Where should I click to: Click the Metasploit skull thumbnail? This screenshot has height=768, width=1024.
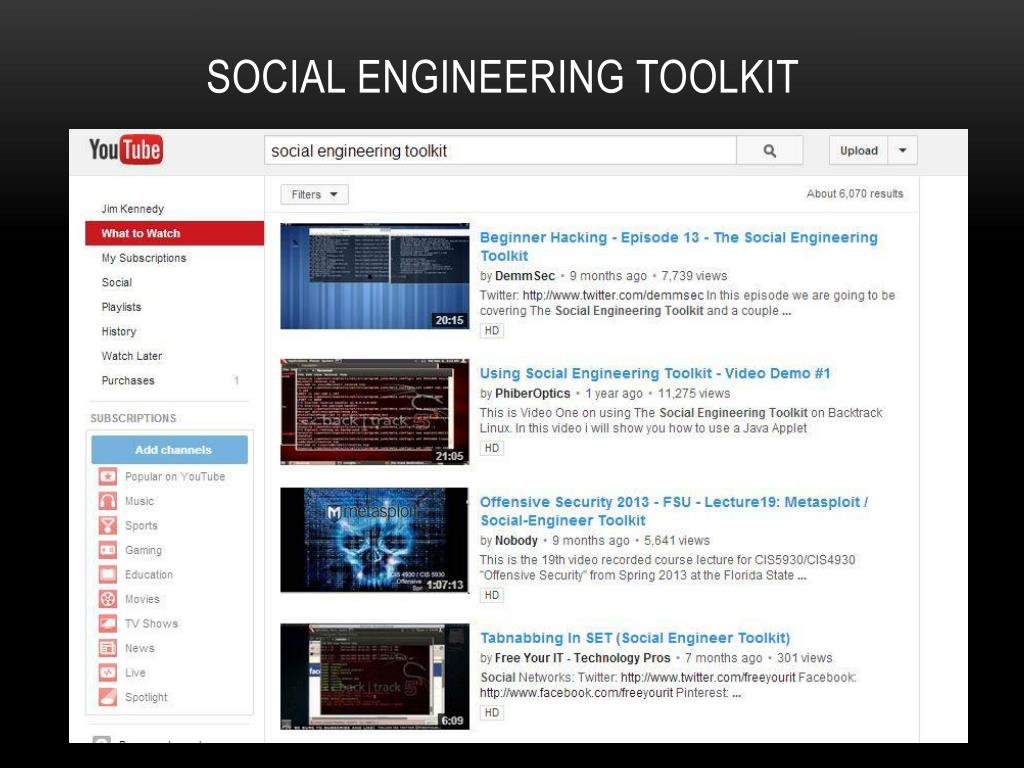click(375, 539)
